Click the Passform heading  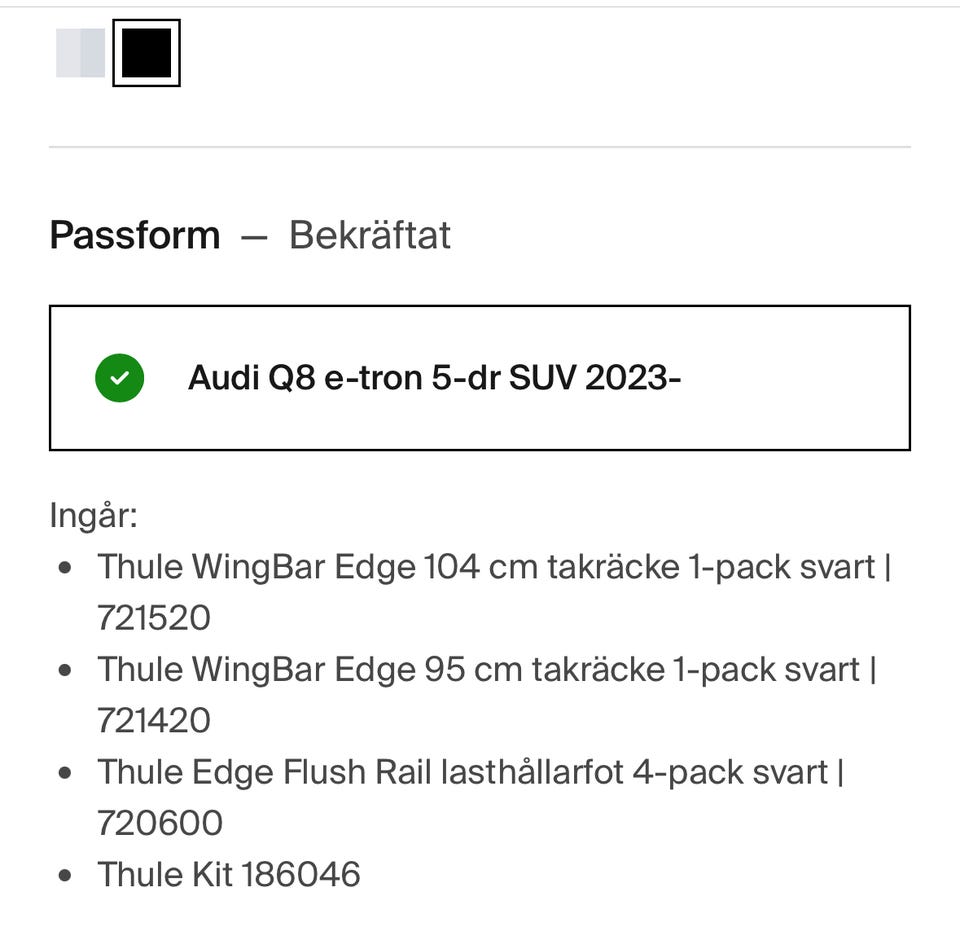135,236
